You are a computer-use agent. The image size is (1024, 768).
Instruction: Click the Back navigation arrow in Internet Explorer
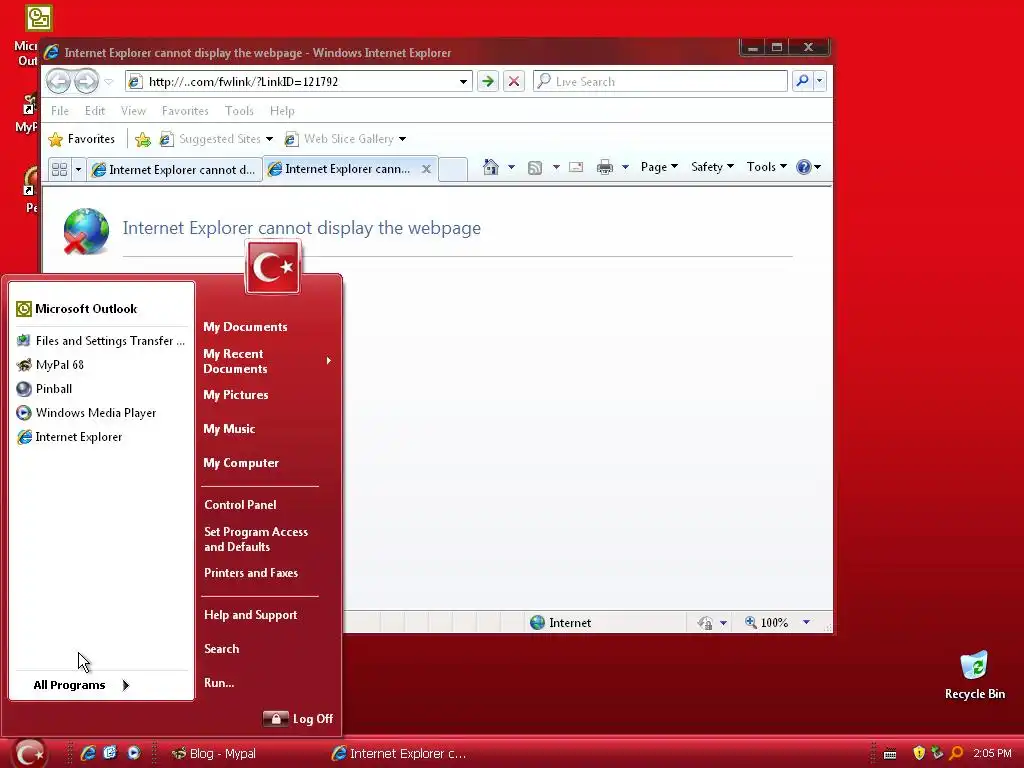coord(59,82)
